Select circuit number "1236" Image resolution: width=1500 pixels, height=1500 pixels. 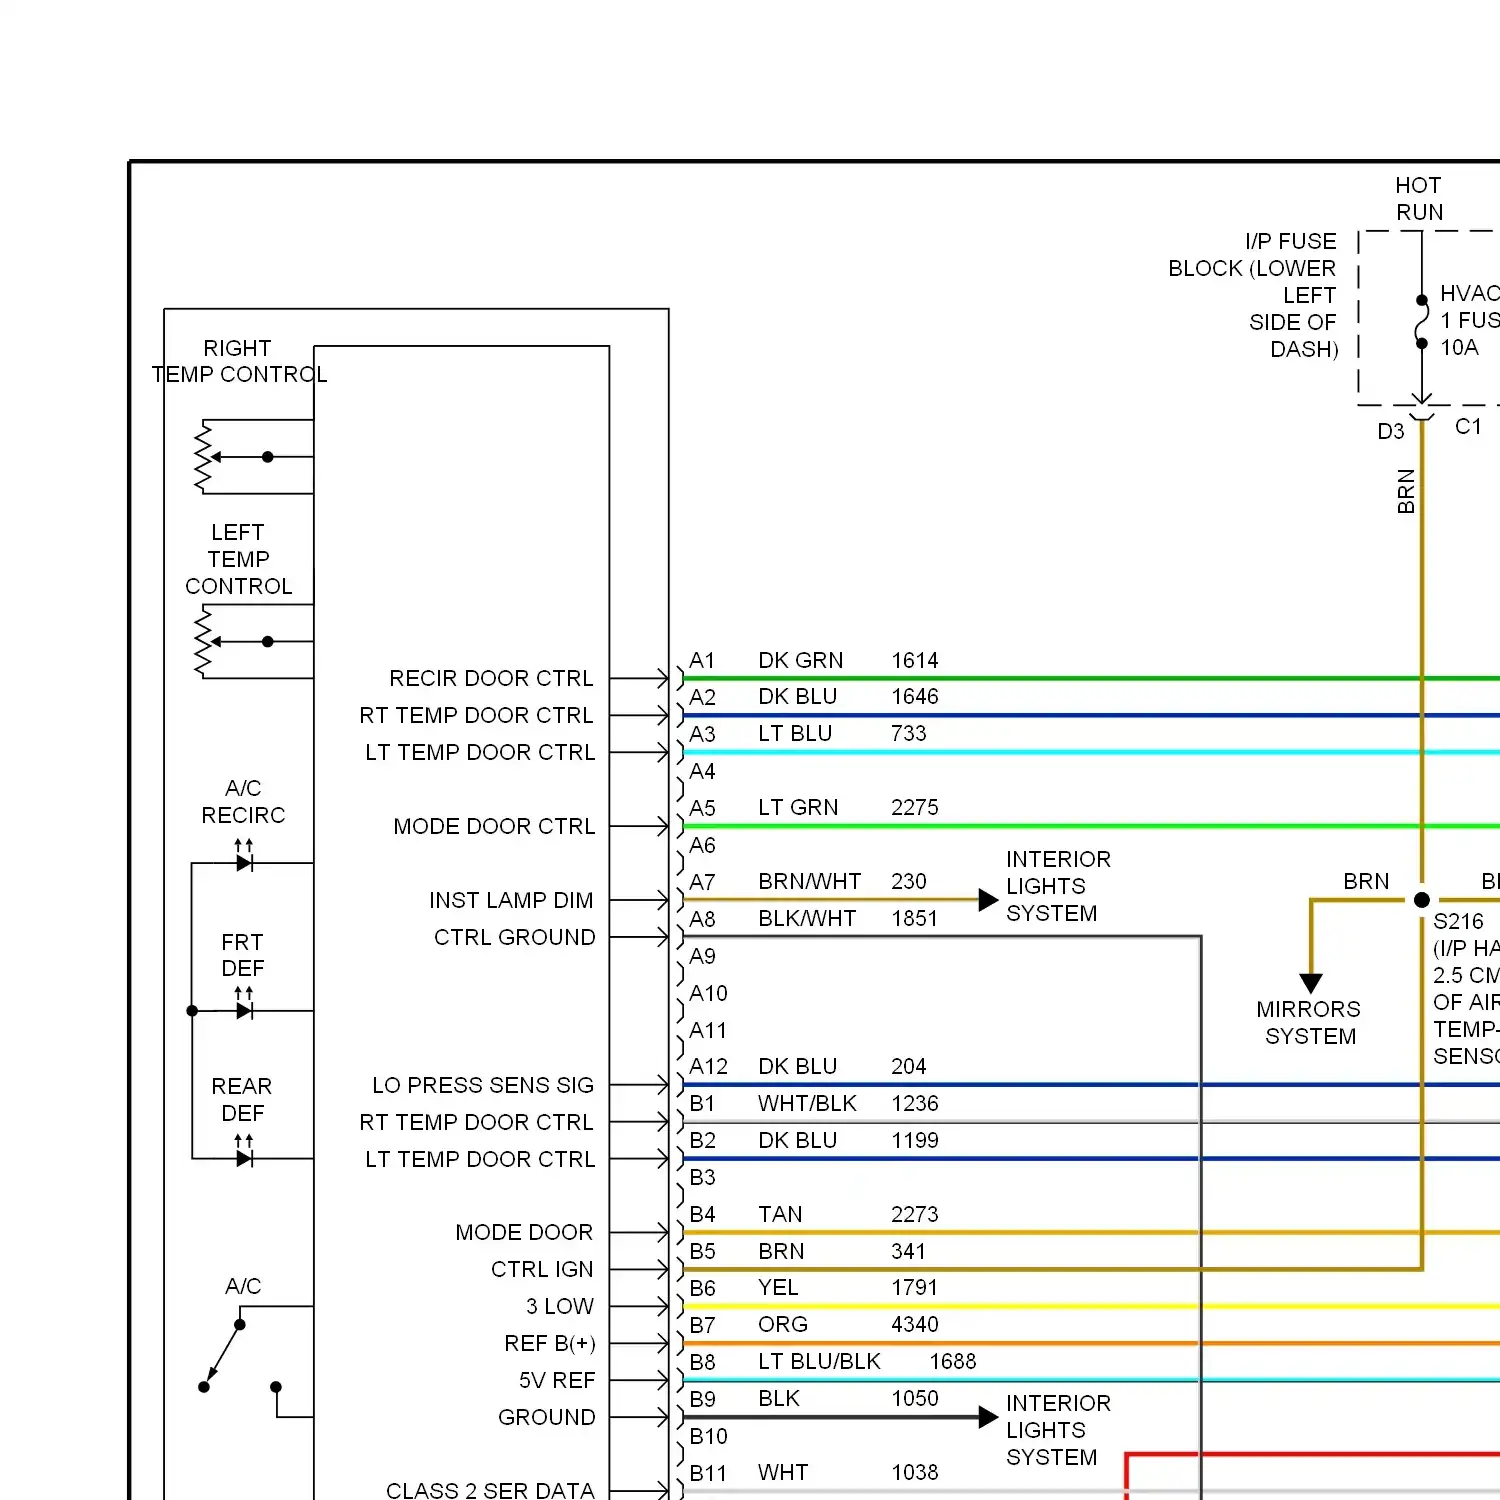[915, 1103]
